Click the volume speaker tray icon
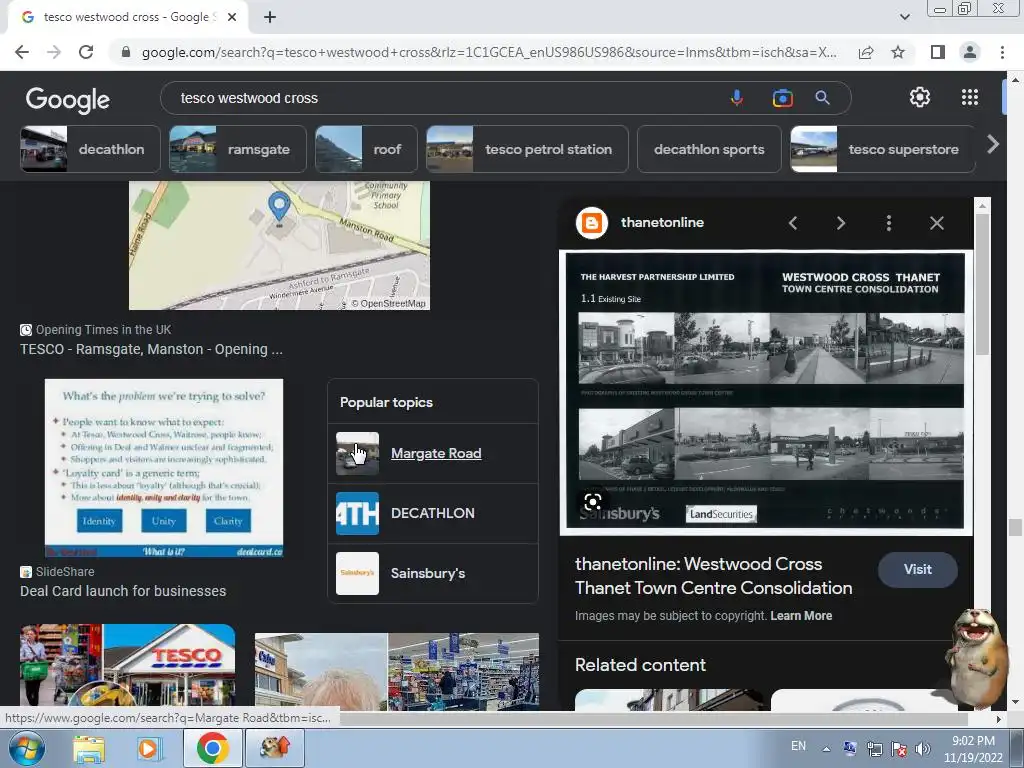Screen dimensions: 1024x768 pos(923,748)
